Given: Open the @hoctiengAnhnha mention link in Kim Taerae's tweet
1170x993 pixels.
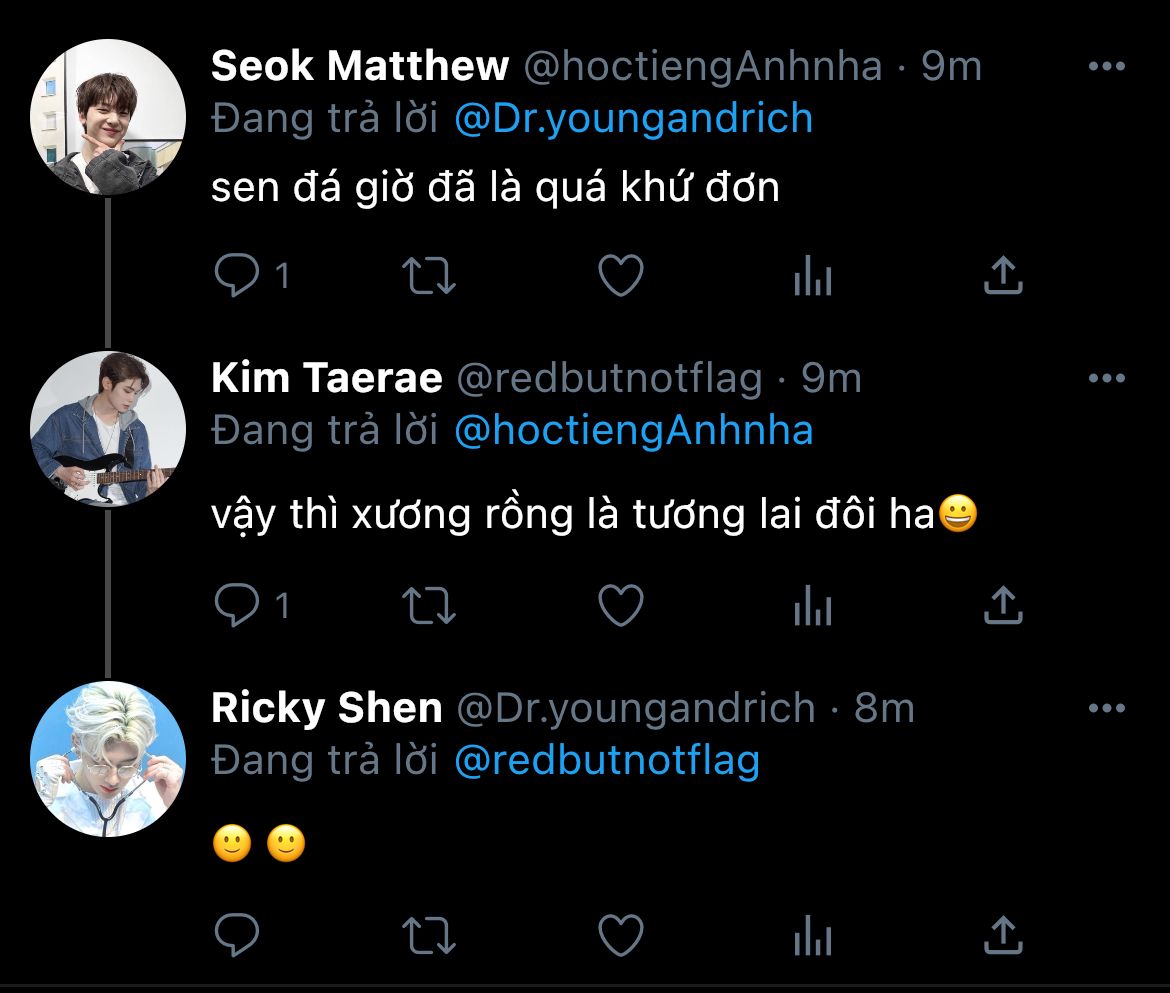Looking at the screenshot, I should click(x=633, y=431).
